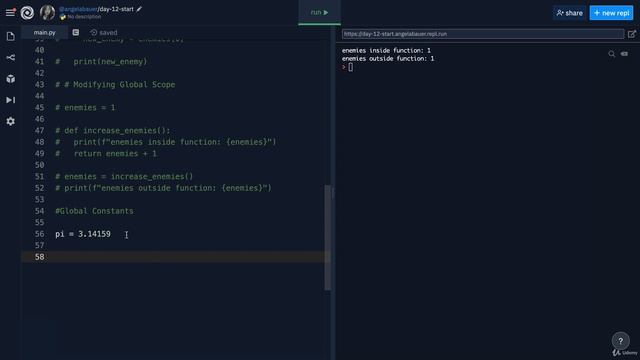Open the user profile avatar
The width and height of the screenshot is (640, 360).
[x=47, y=13]
